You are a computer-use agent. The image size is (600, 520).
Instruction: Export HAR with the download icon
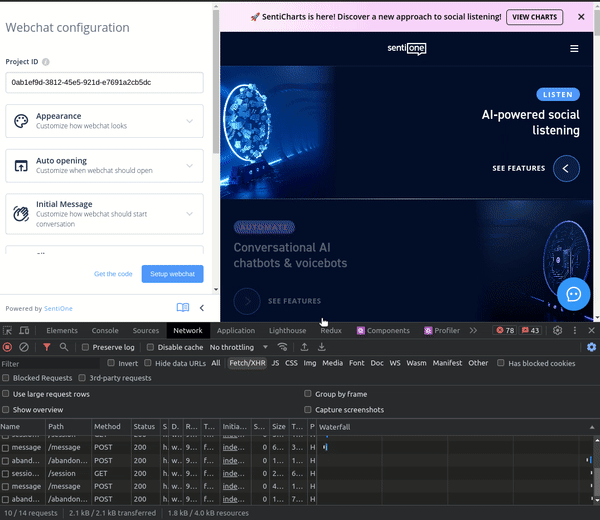click(x=322, y=347)
